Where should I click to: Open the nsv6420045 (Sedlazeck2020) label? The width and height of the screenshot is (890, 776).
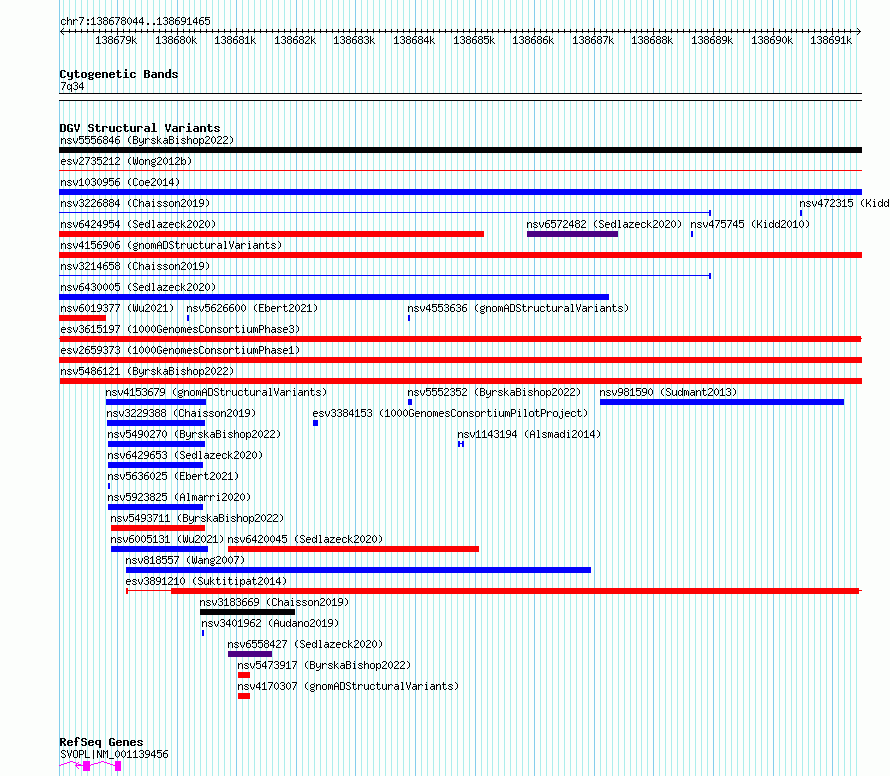click(x=305, y=539)
